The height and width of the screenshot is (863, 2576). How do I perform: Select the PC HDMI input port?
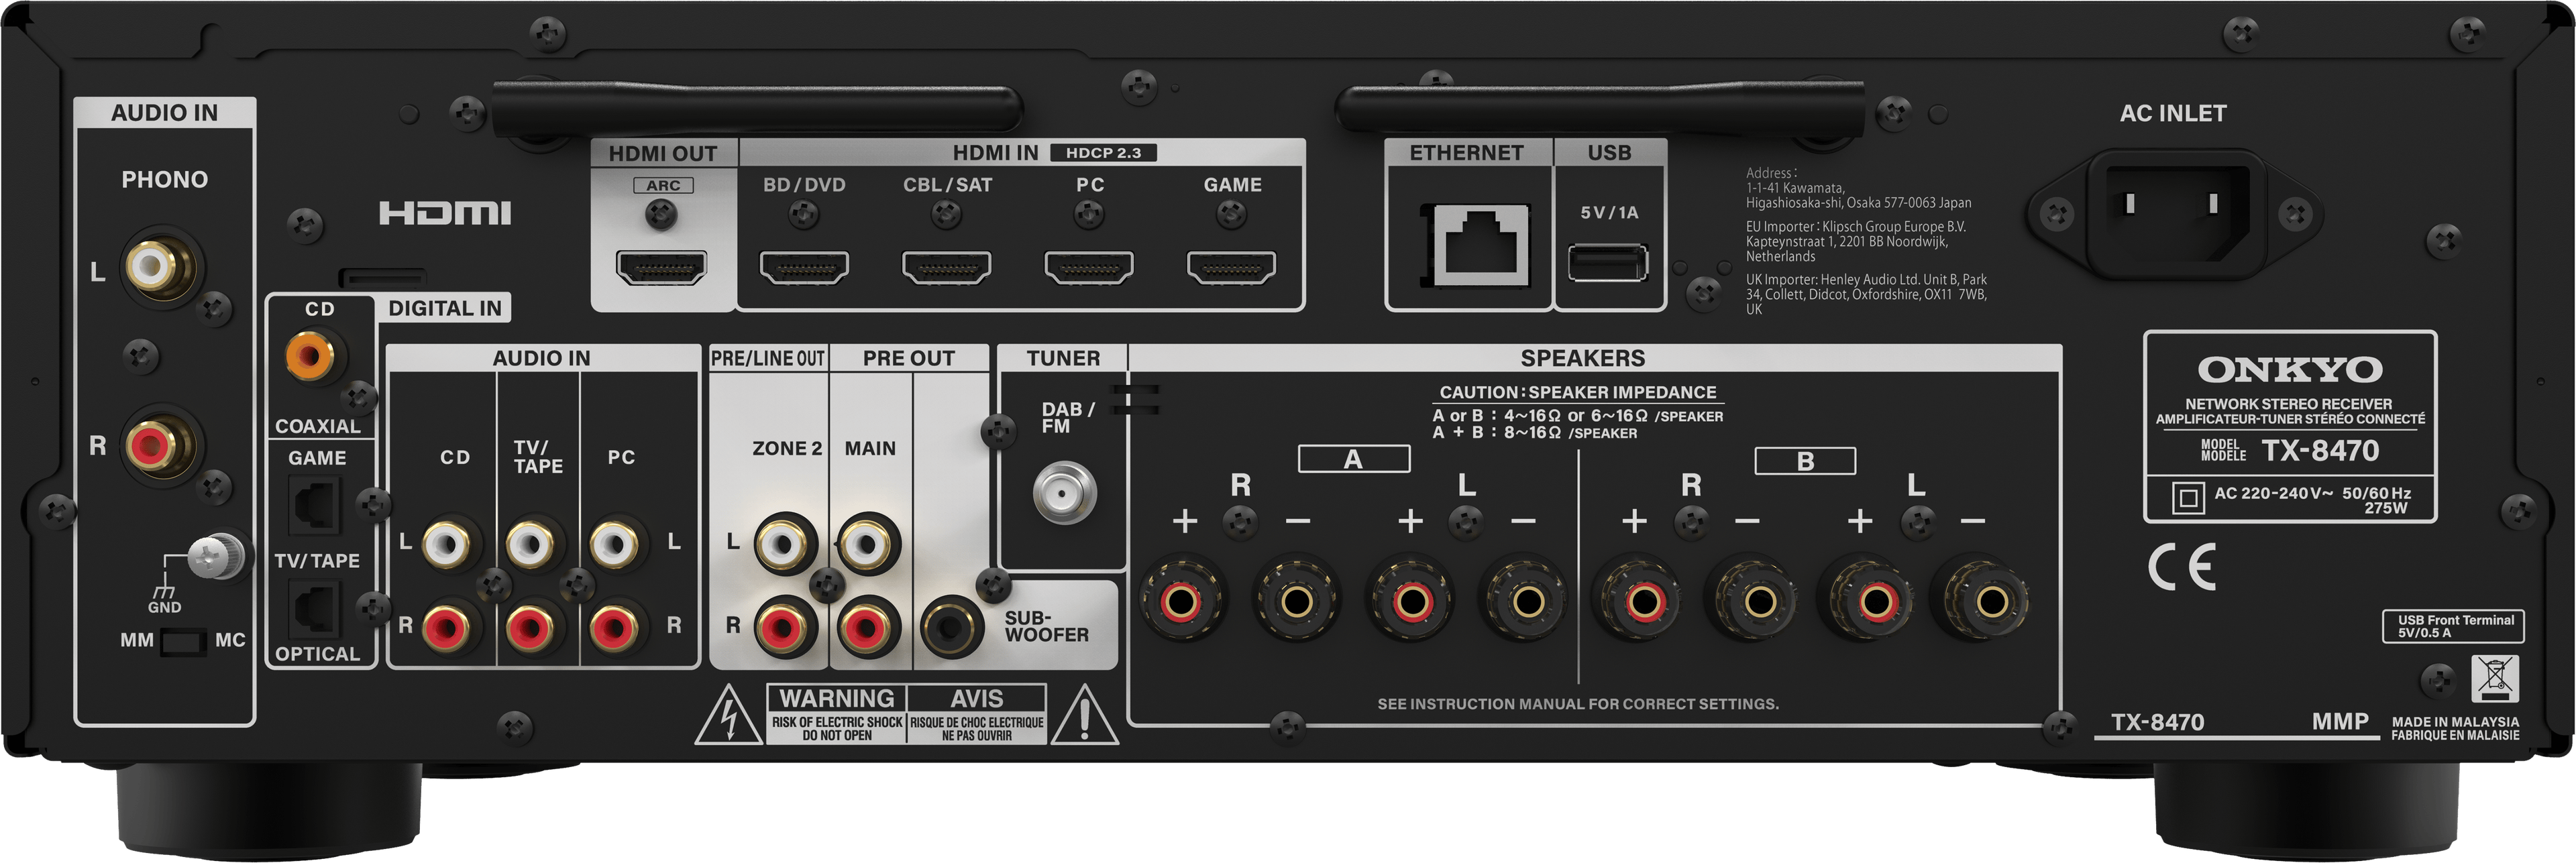tap(1089, 267)
